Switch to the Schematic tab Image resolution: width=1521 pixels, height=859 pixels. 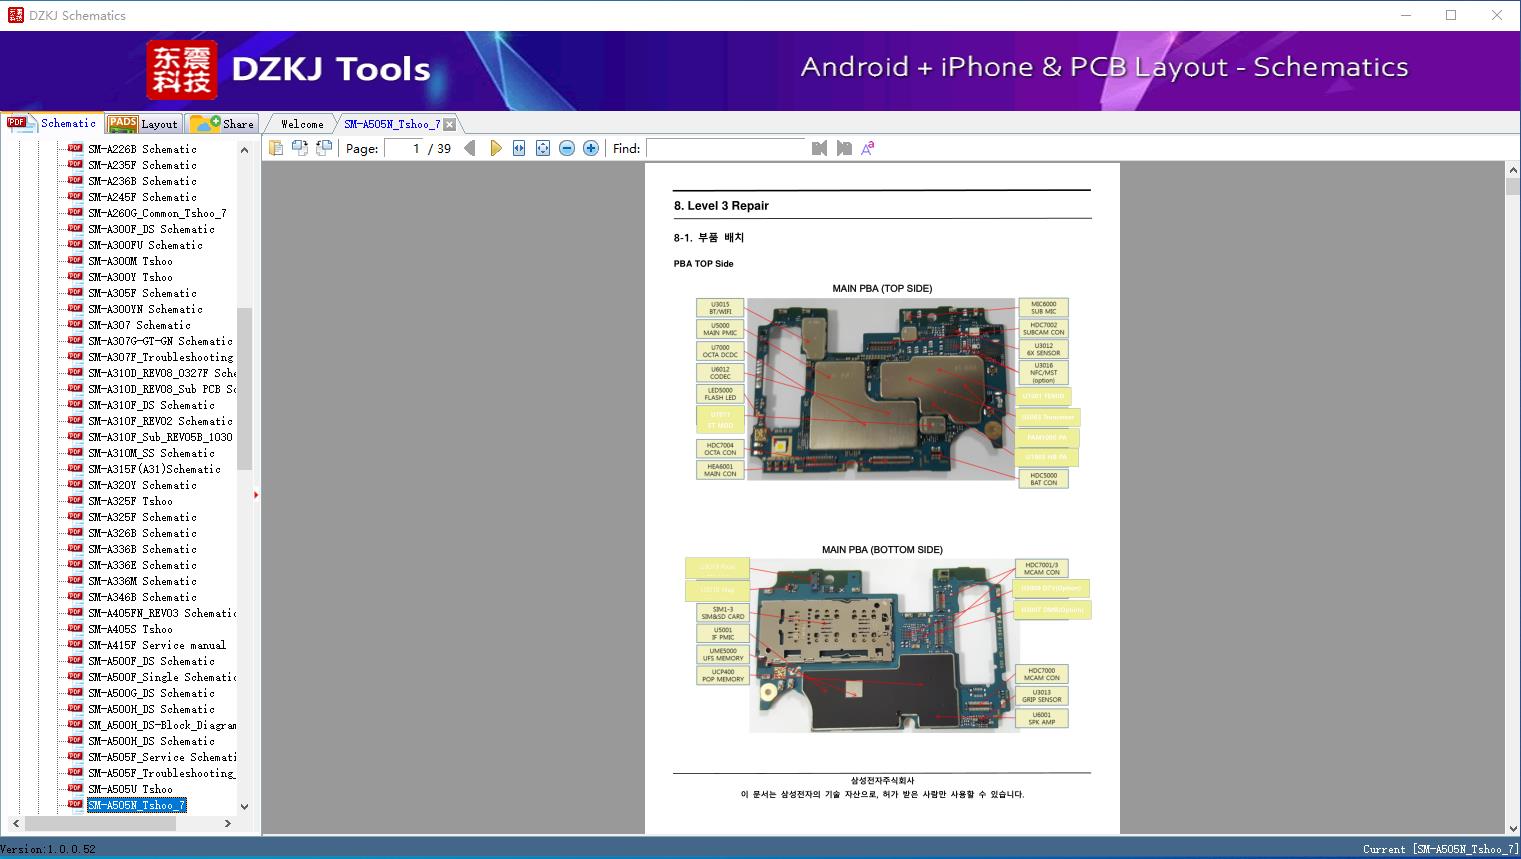point(52,123)
